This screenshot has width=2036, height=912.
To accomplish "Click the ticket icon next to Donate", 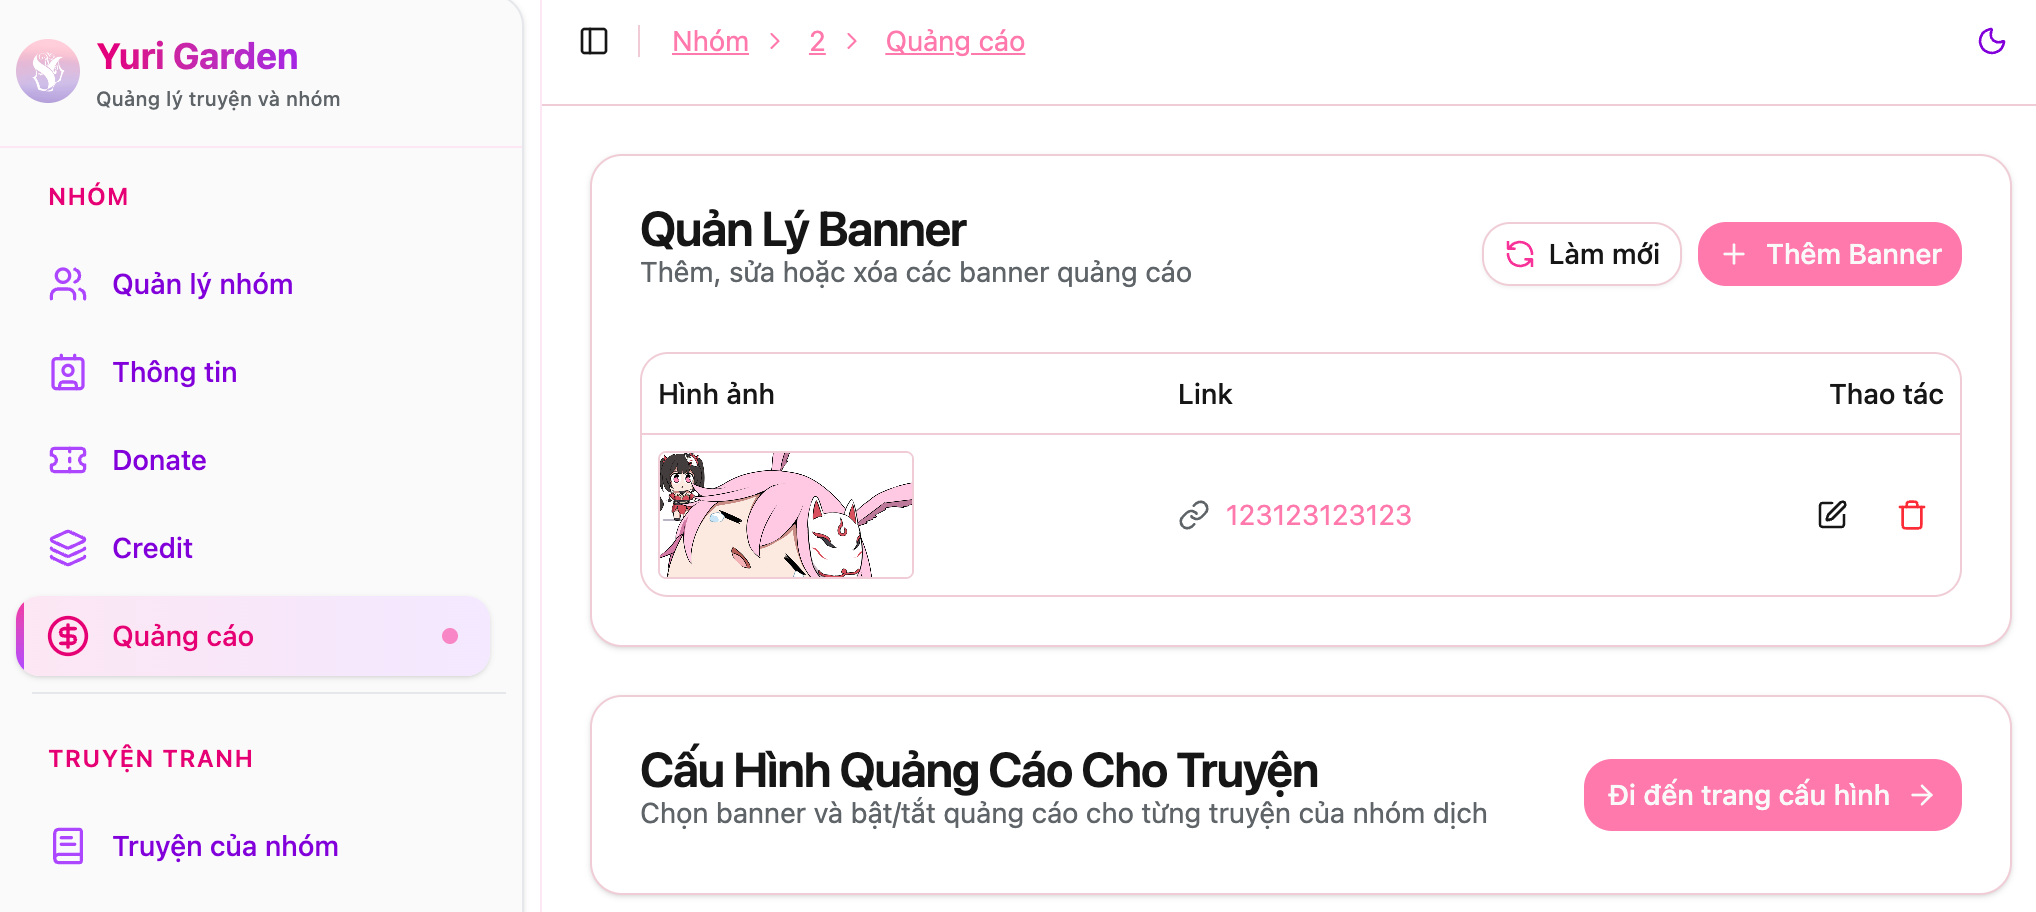I will click(x=68, y=460).
